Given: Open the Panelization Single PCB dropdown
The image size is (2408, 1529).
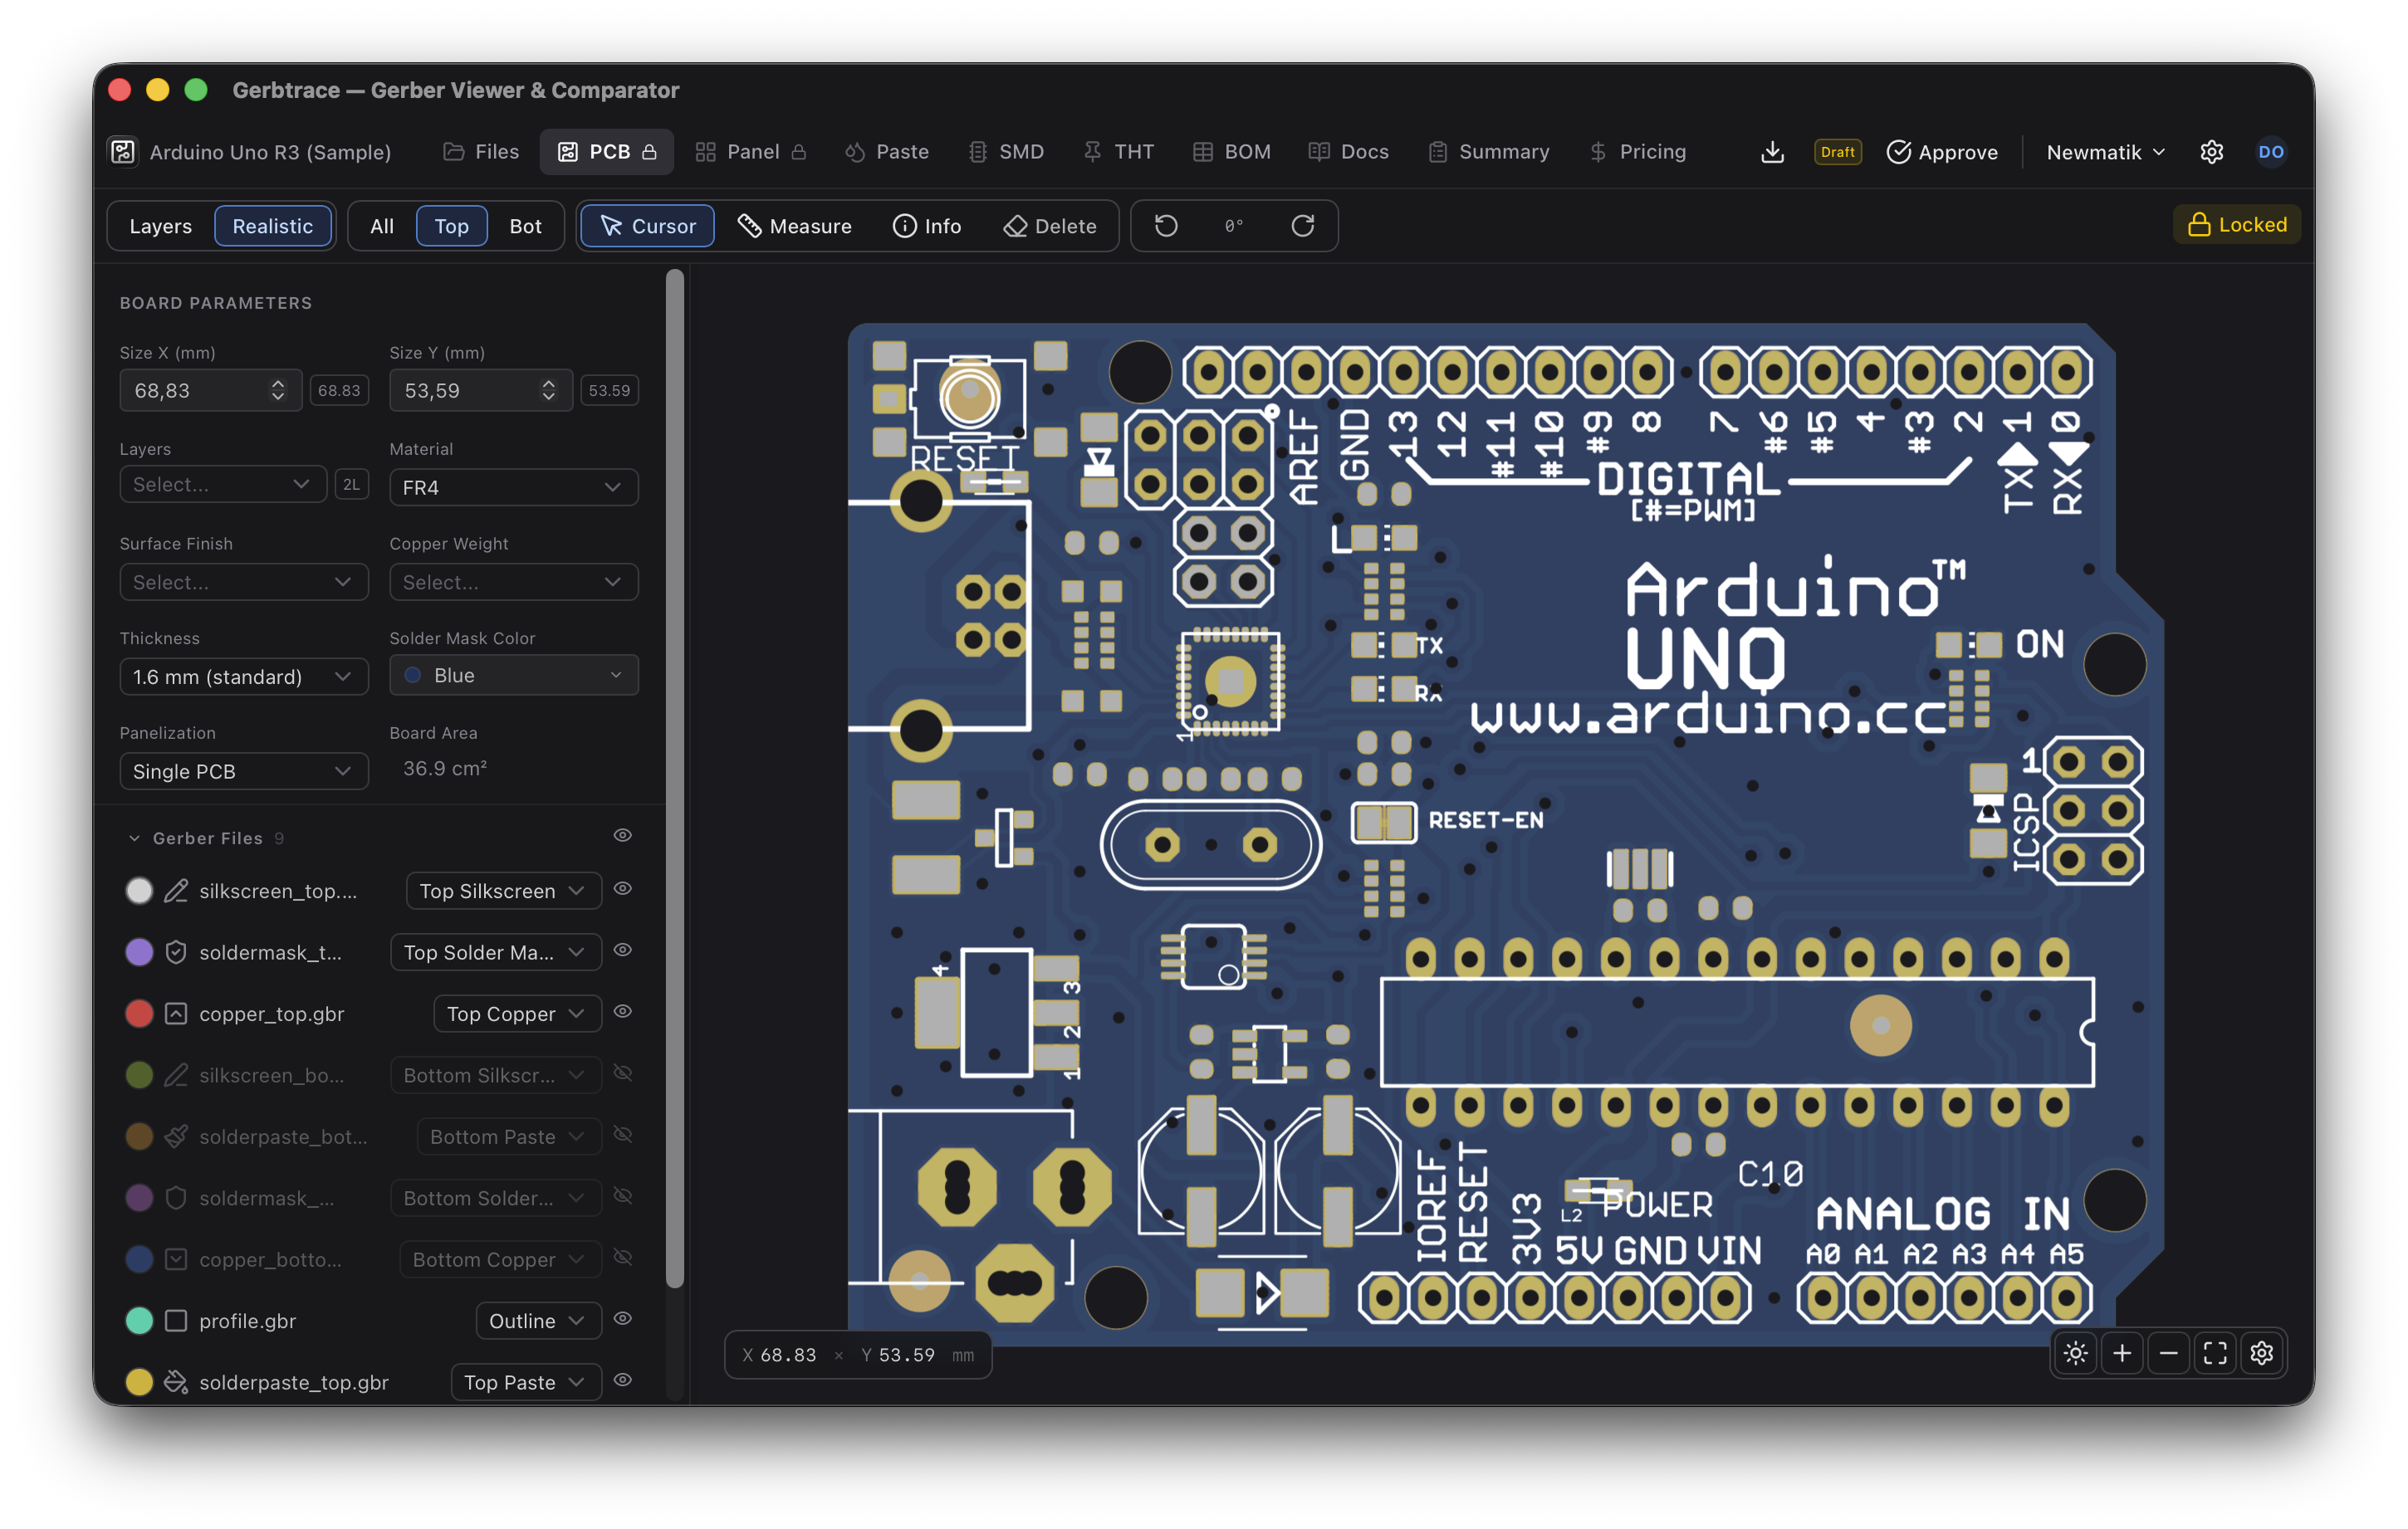Looking at the screenshot, I should click(x=243, y=771).
